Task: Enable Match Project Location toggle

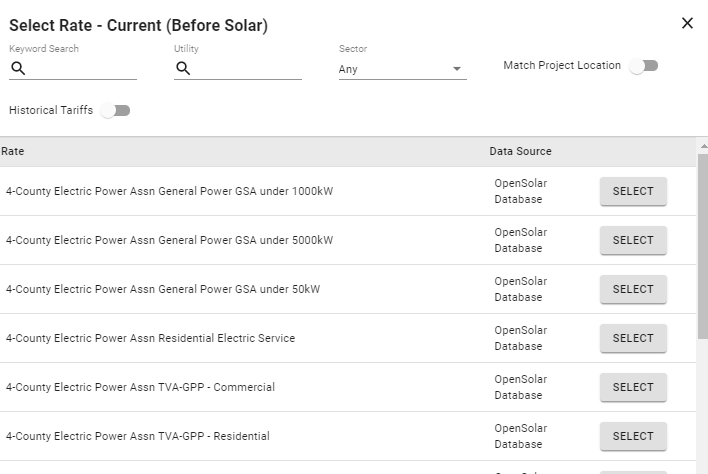Action: tap(644, 66)
